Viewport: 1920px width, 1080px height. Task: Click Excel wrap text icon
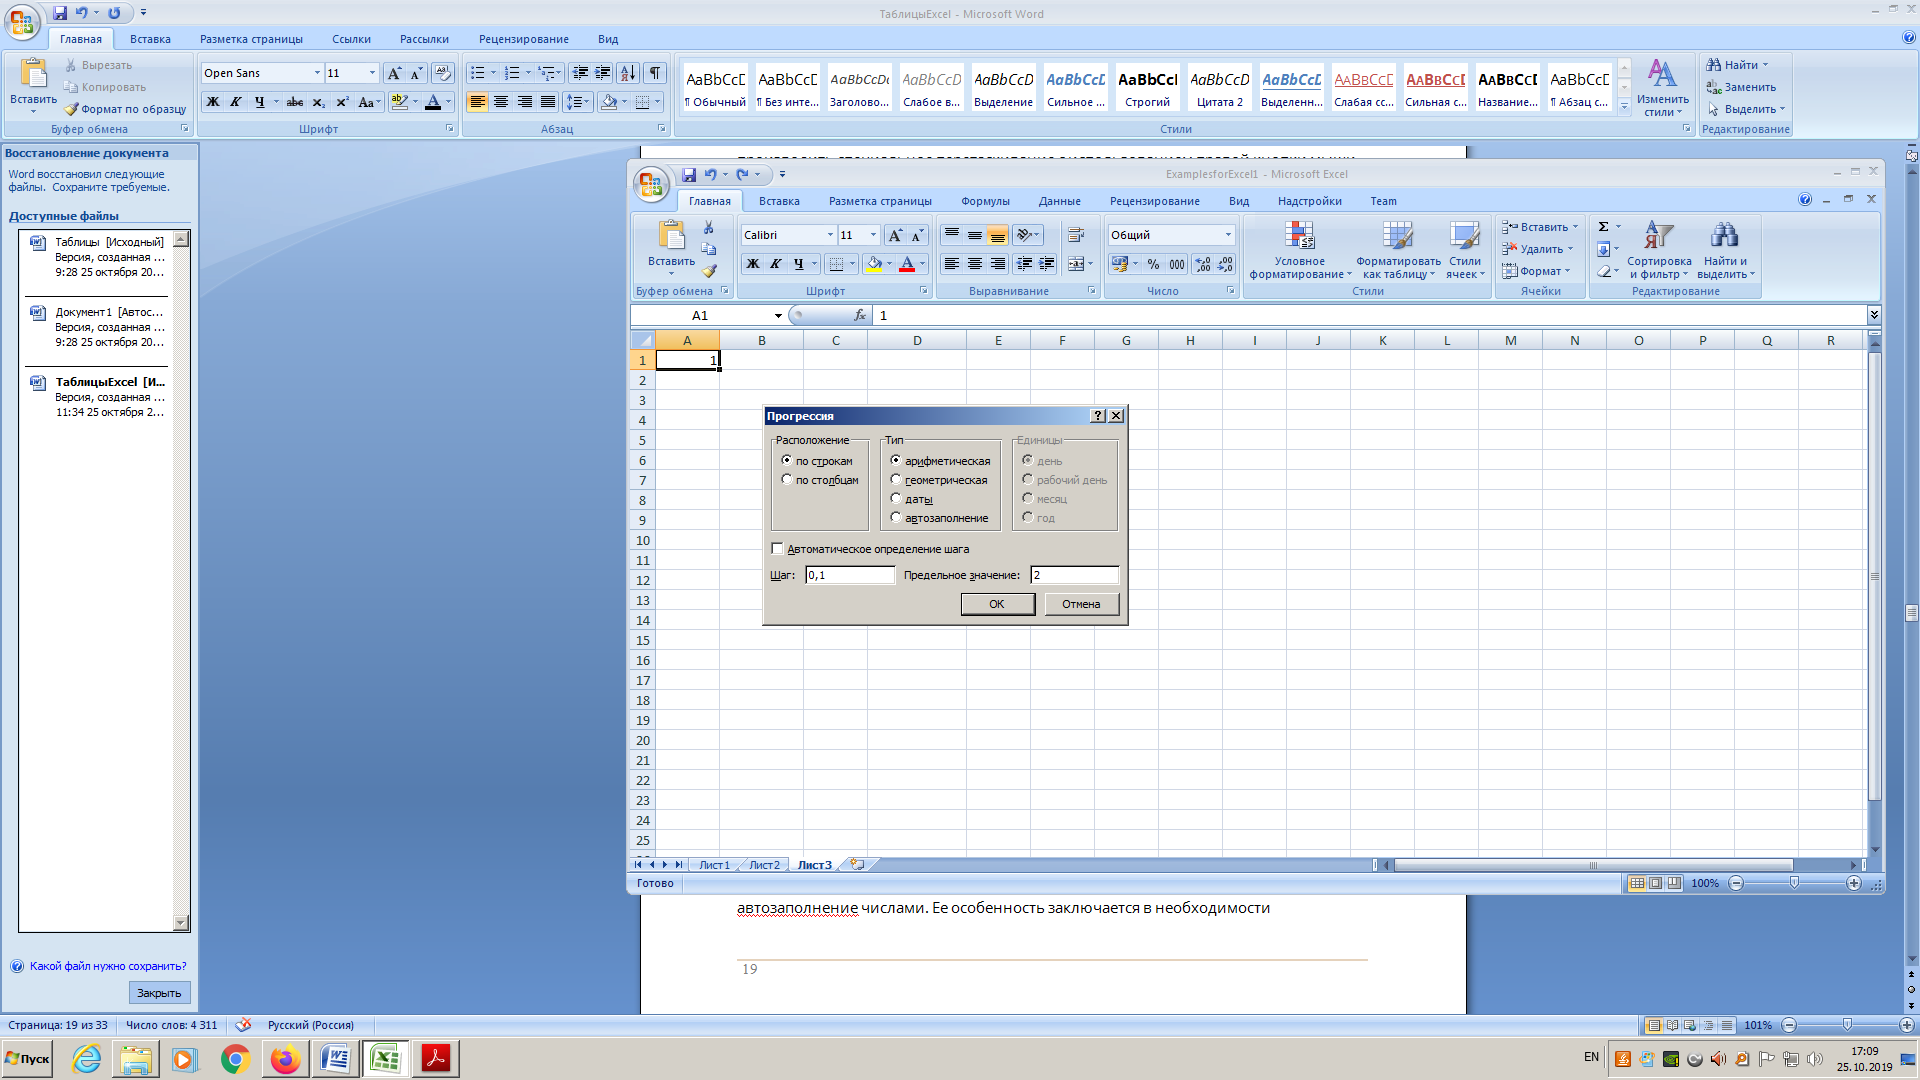1076,235
